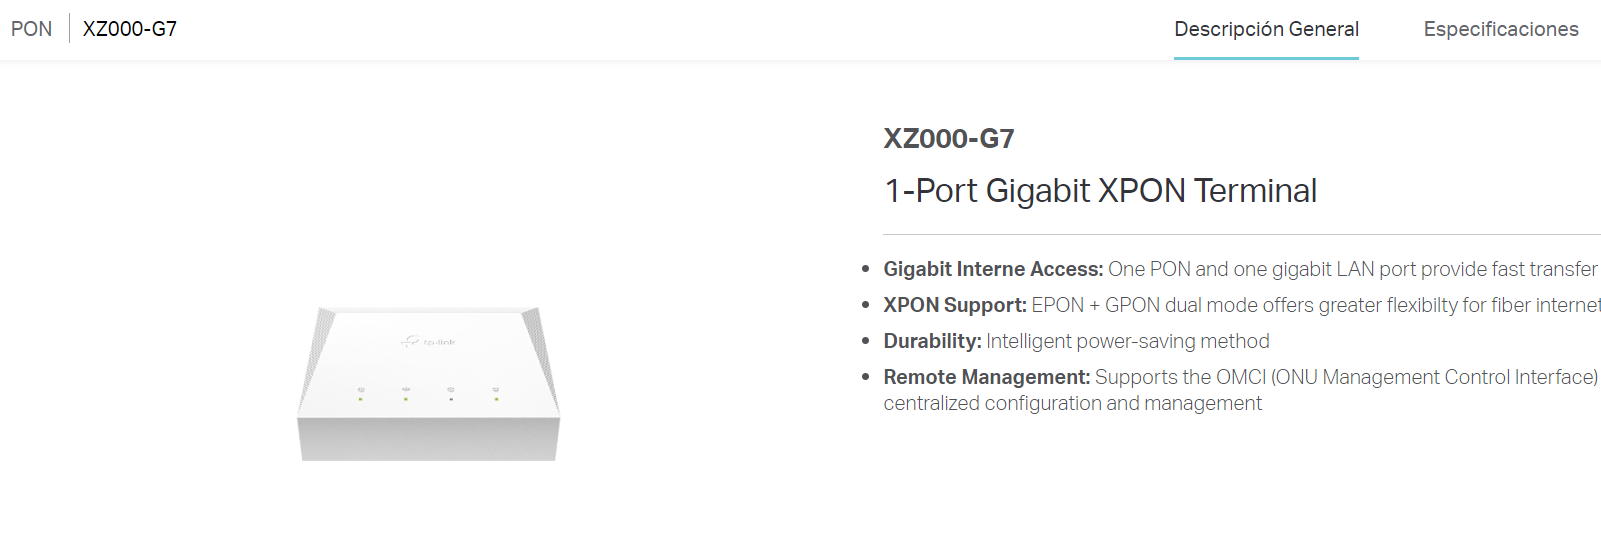Click the XZ000-G7 breadcrumb label

[x=130, y=29]
